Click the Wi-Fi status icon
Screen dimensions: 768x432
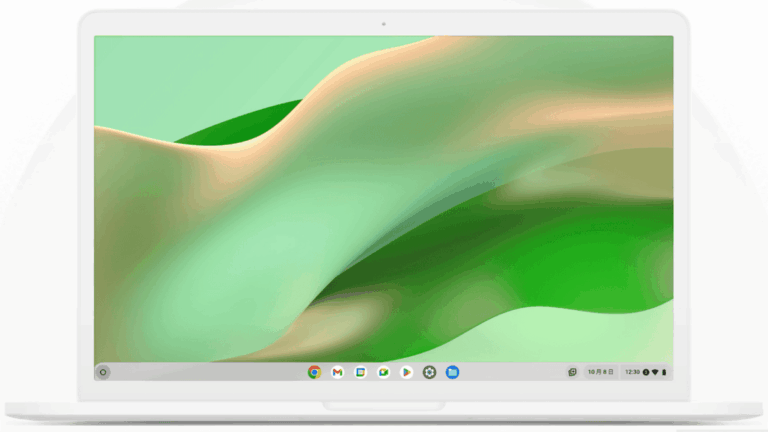click(655, 372)
